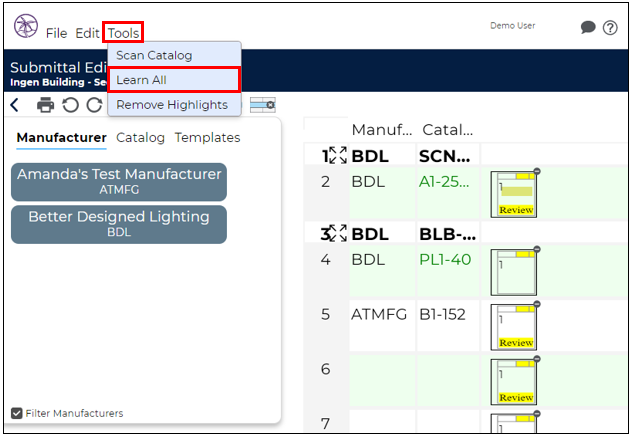Expand row 3 with the arrows icon
The width and height of the screenshot is (631, 438).
click(338, 233)
